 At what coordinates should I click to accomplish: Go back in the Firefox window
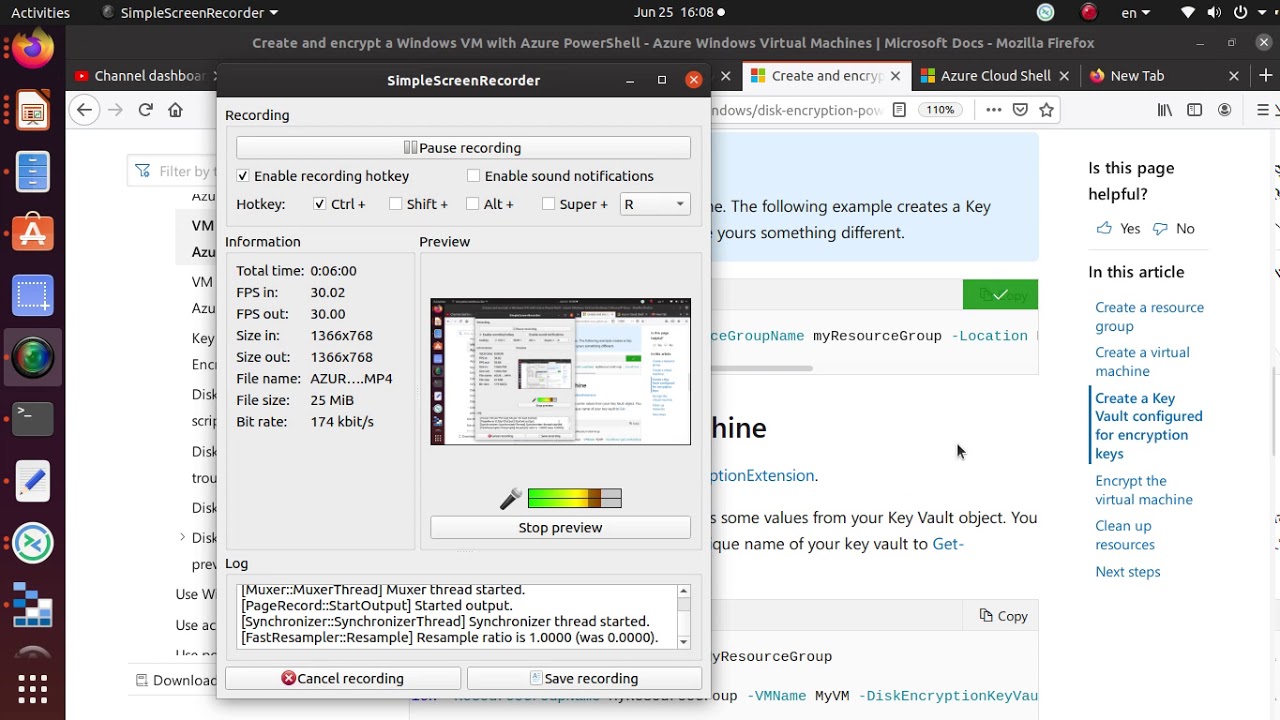84,110
